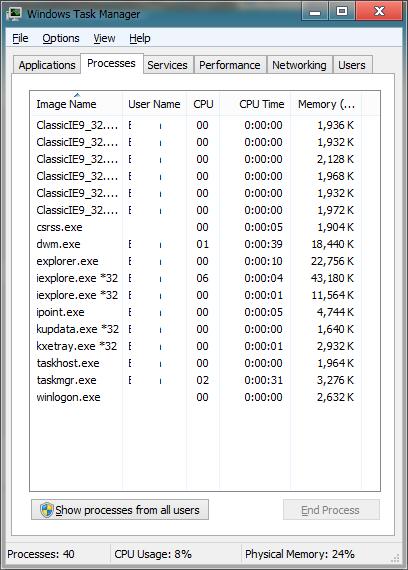Sort processes by the CPU column header
The width and height of the screenshot is (408, 570).
(203, 104)
